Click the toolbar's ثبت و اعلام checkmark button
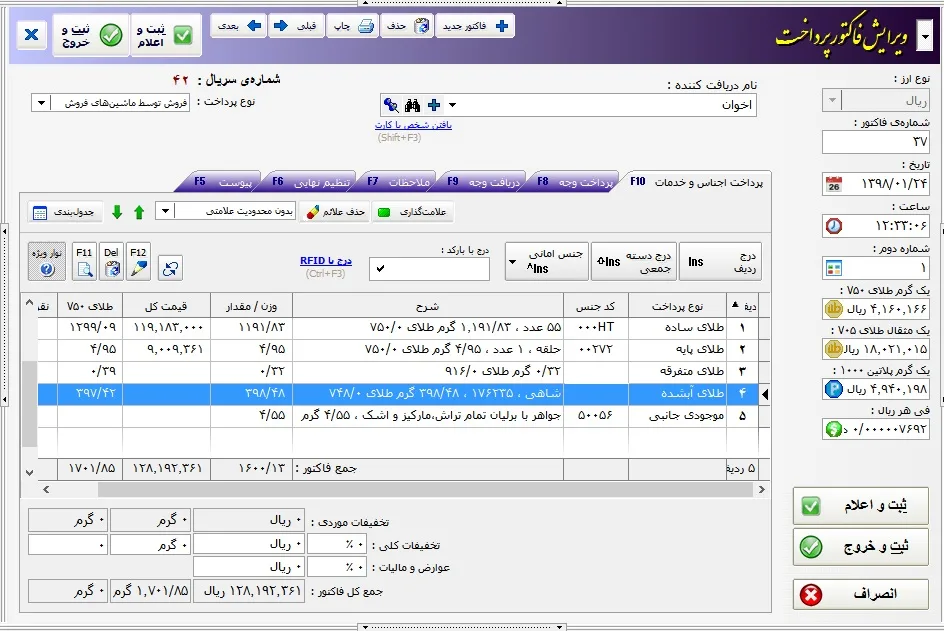 (165, 35)
